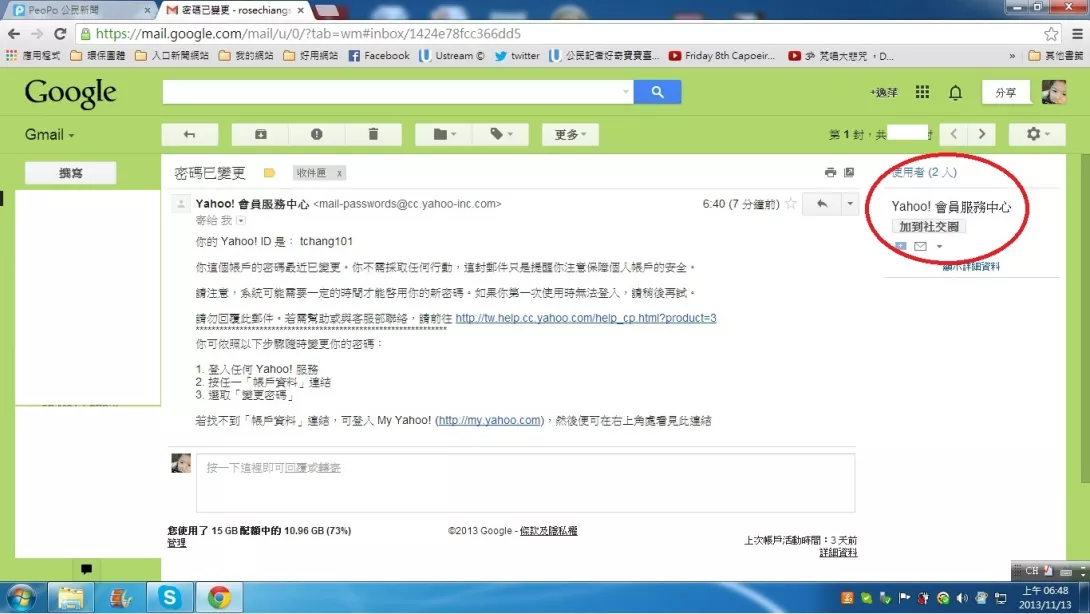The image size is (1090, 614).
Task: Open the 其他書籤 bookmark folder
Action: tap(1055, 56)
